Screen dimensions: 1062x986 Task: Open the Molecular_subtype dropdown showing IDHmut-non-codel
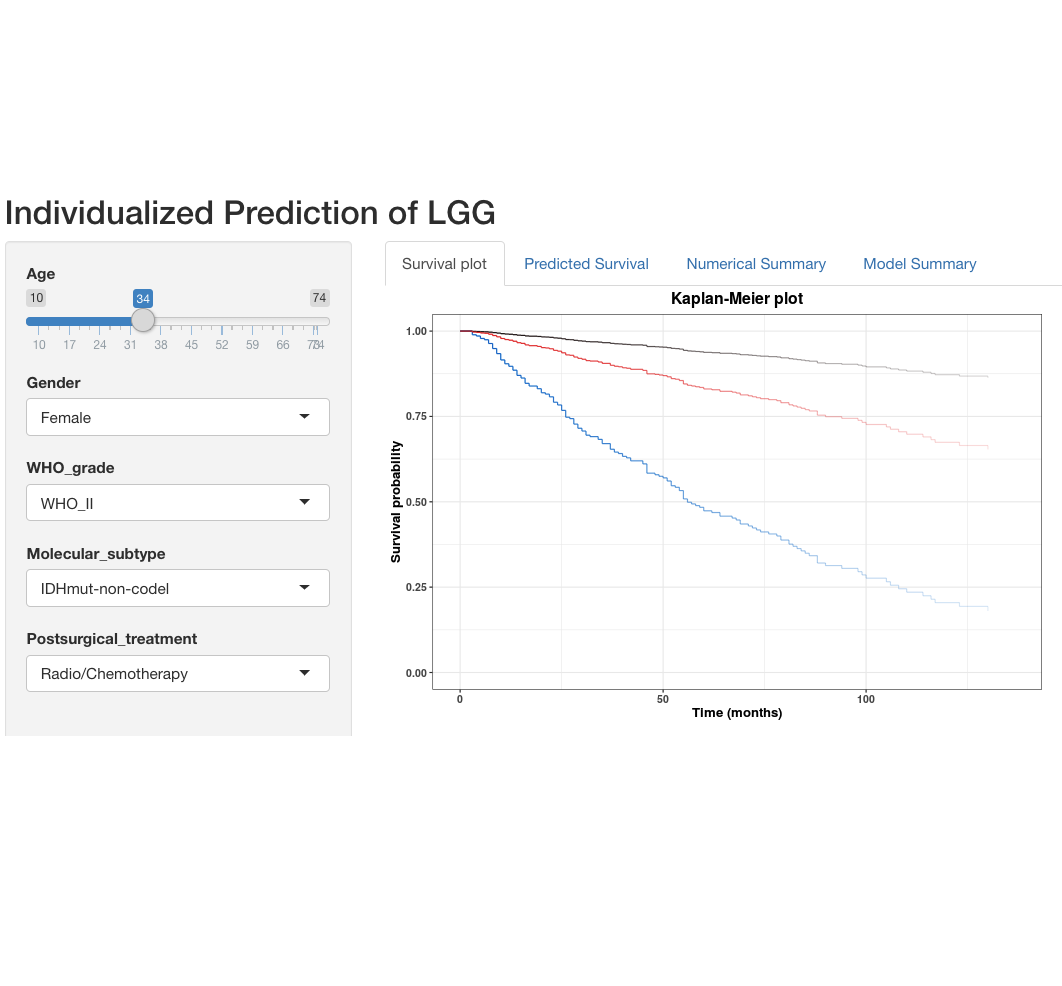[x=178, y=588]
